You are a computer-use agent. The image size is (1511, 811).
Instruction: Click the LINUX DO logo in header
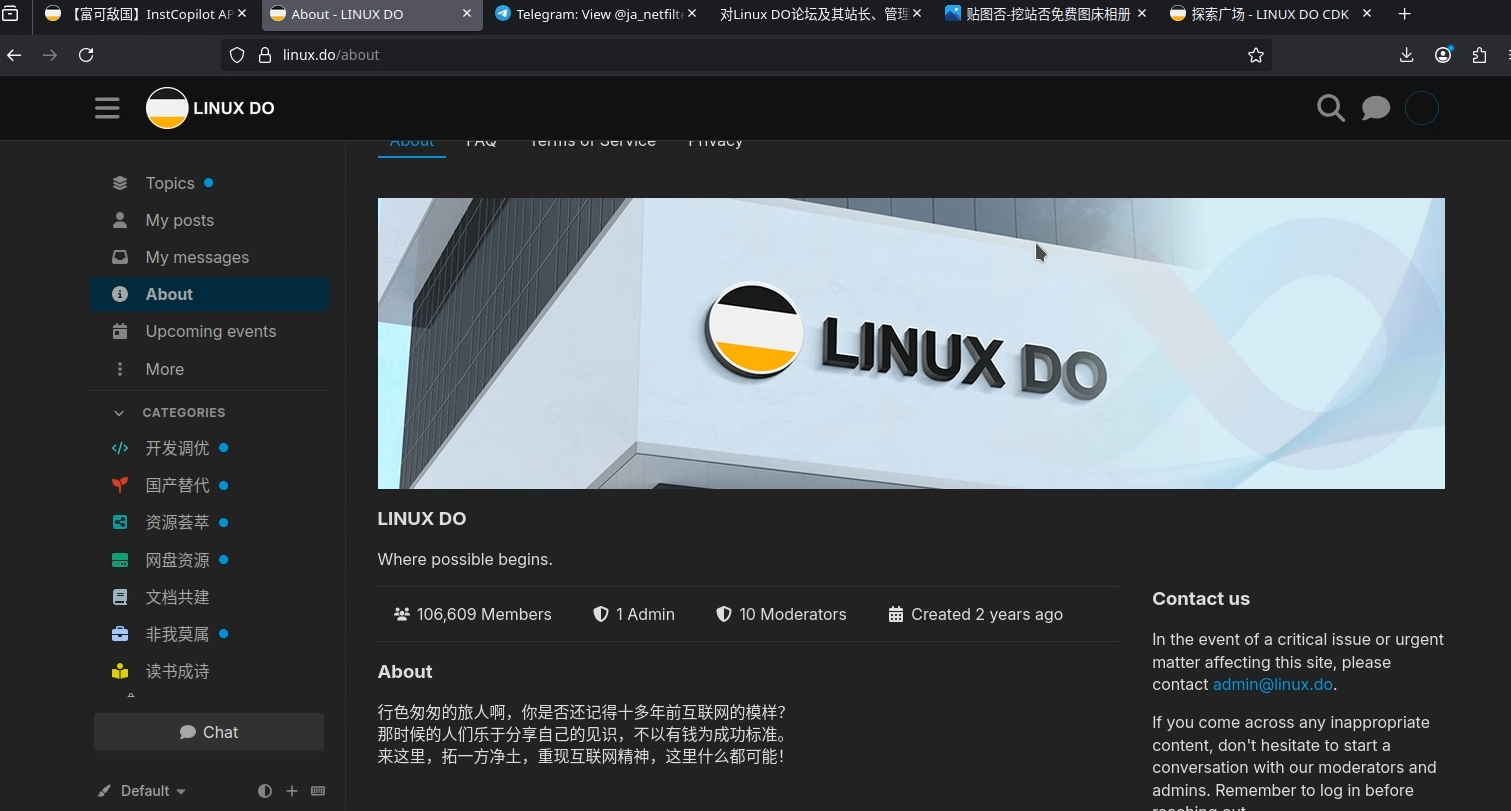211,108
